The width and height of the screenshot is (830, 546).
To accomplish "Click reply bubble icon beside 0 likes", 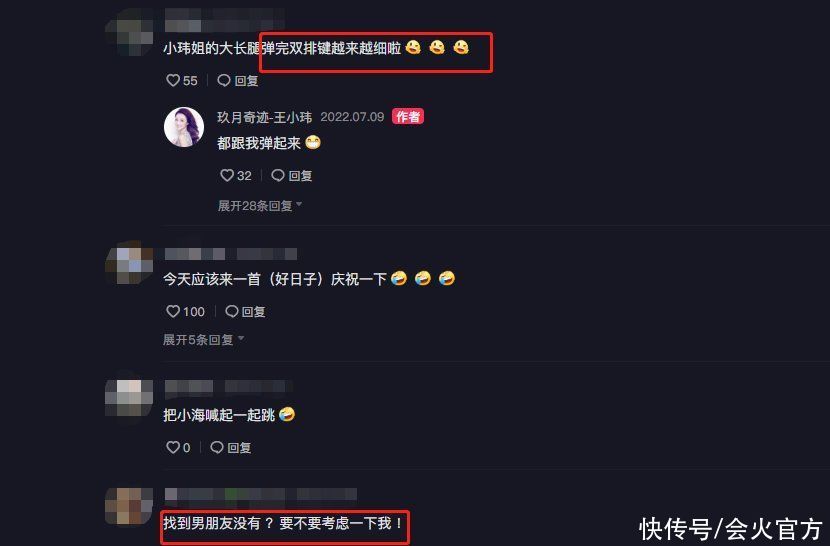I will (216, 447).
